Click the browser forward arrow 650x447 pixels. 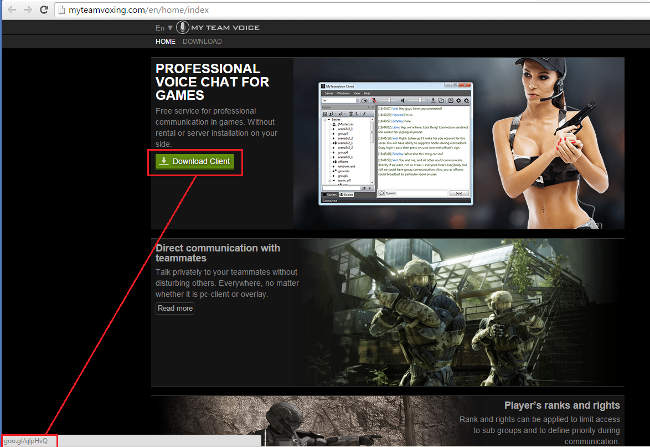point(28,10)
